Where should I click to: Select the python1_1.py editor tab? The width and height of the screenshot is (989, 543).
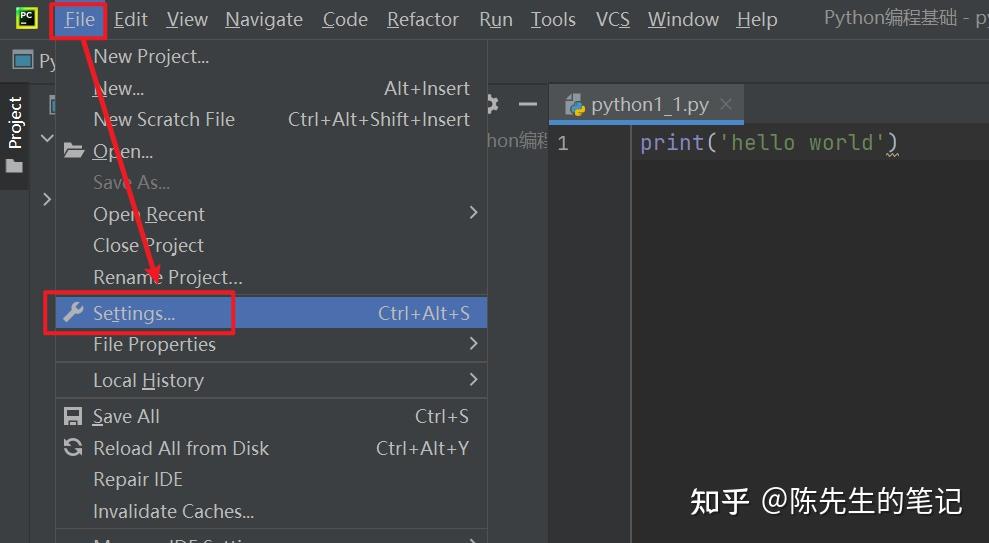pos(649,105)
